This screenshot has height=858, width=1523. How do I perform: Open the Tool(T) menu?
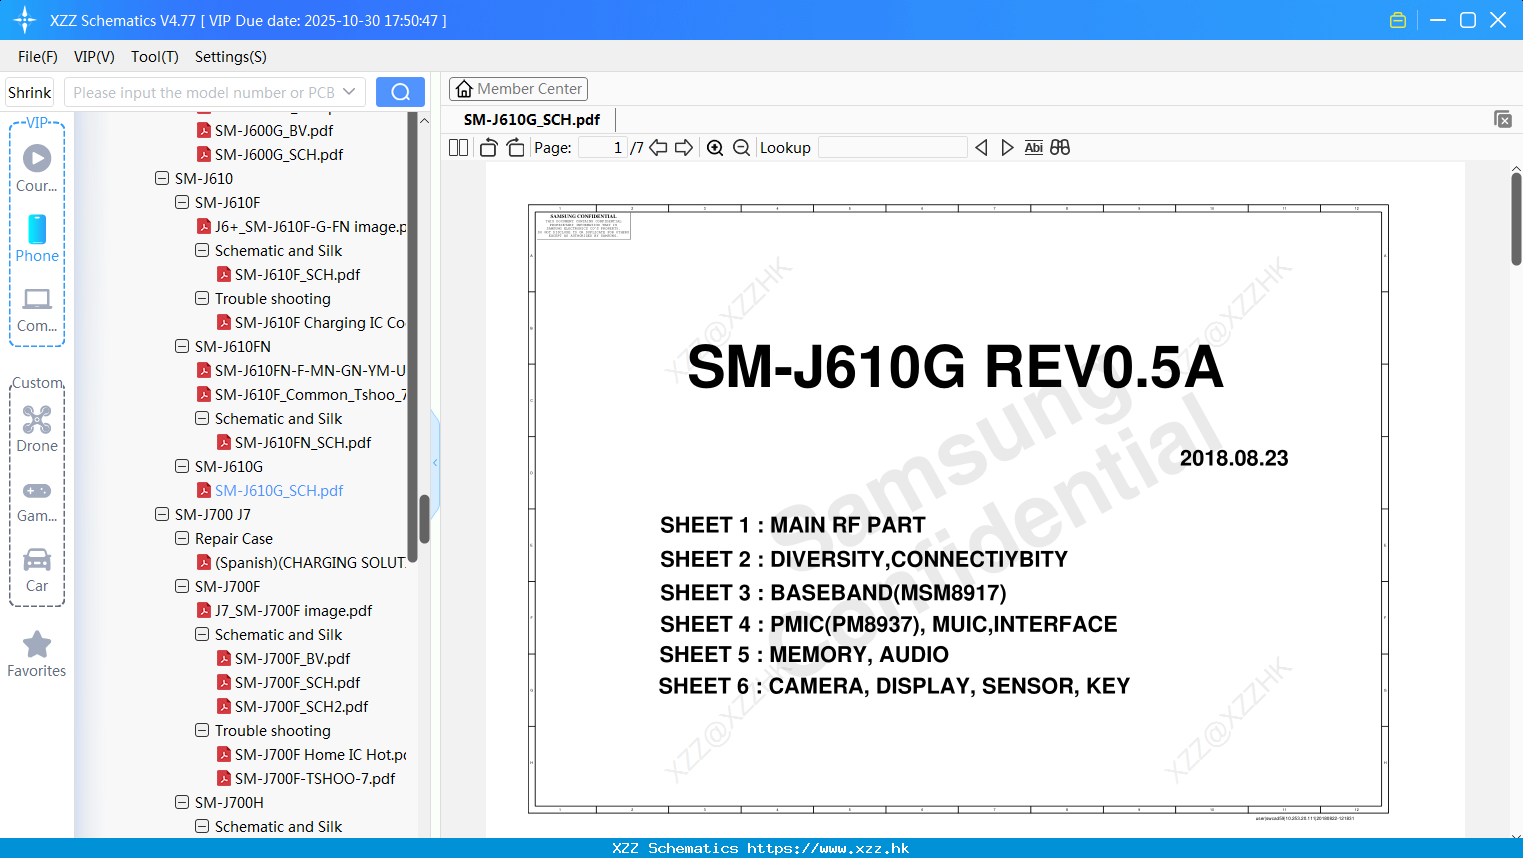coord(155,57)
